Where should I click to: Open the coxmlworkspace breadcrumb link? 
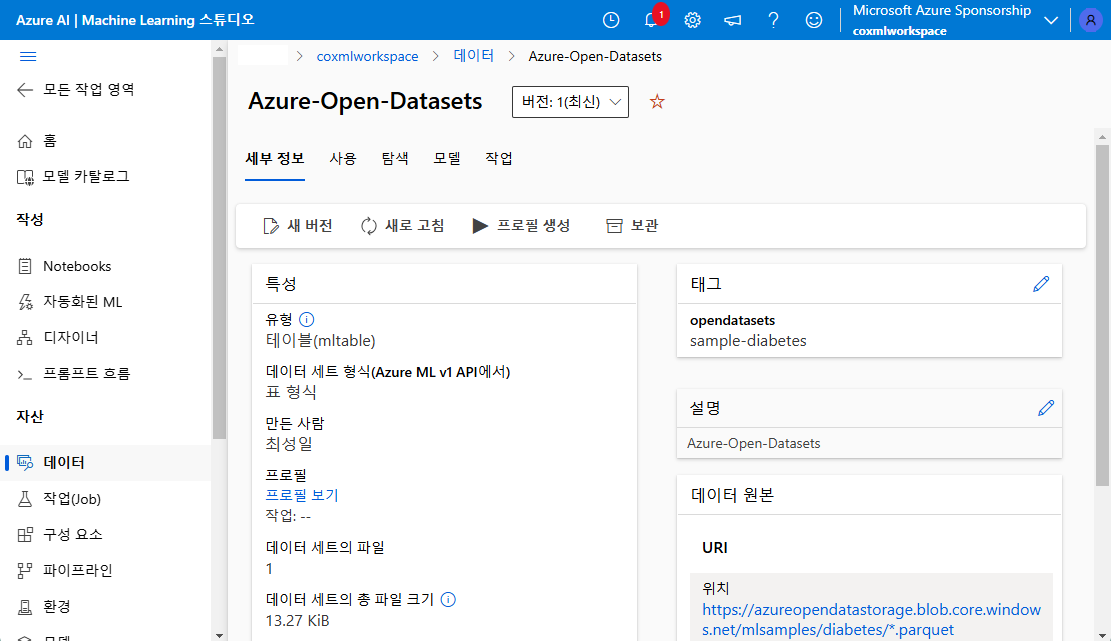(367, 57)
